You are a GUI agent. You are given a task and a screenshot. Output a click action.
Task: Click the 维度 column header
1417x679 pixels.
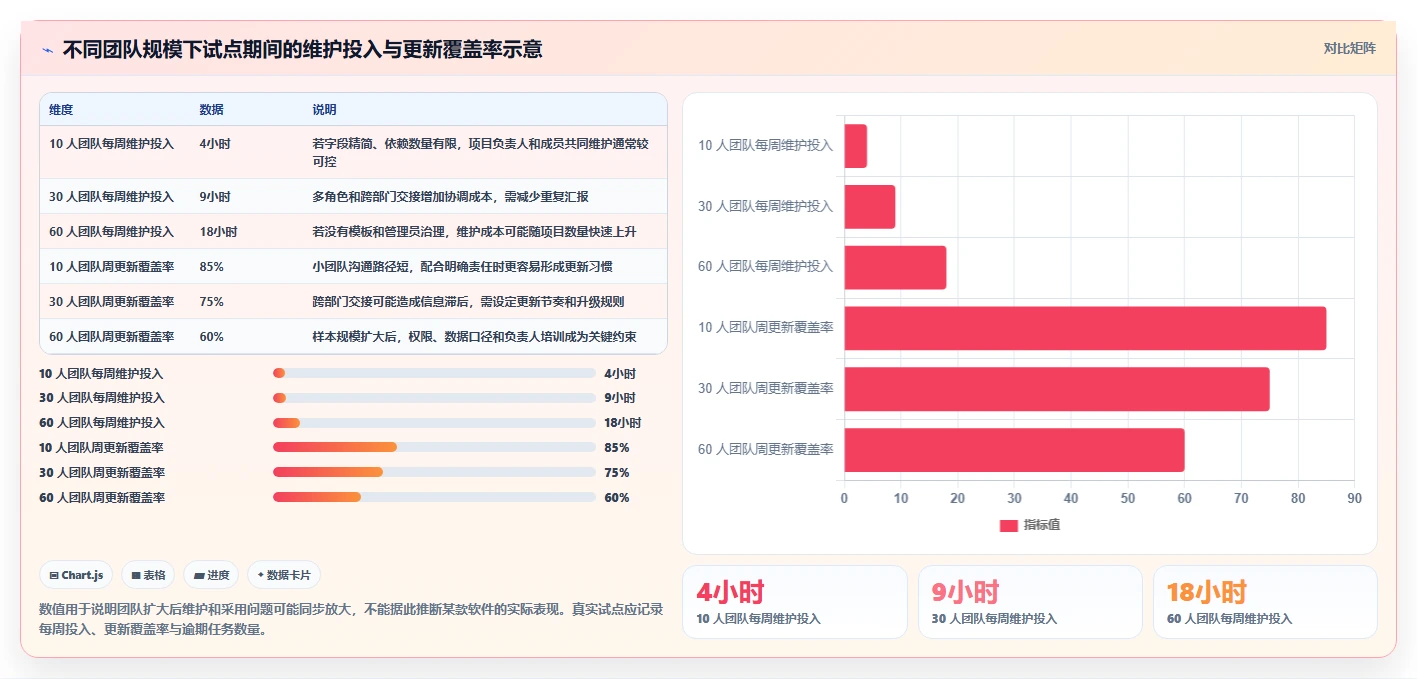coord(61,109)
